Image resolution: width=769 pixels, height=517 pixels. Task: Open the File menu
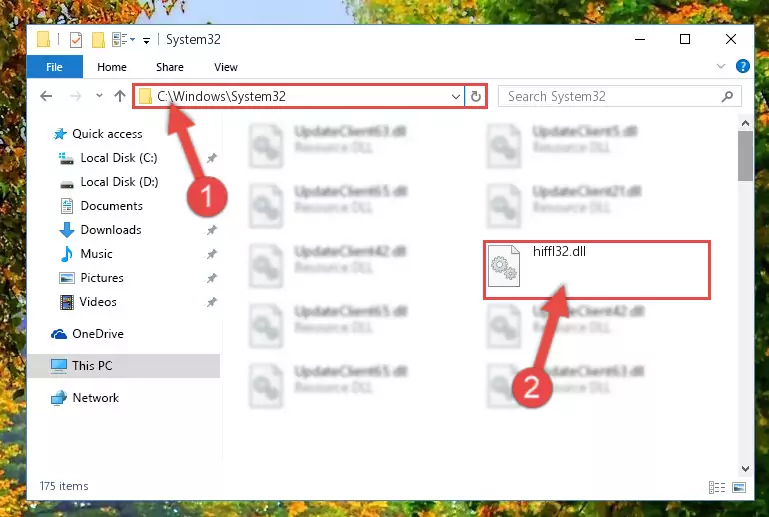pos(54,67)
